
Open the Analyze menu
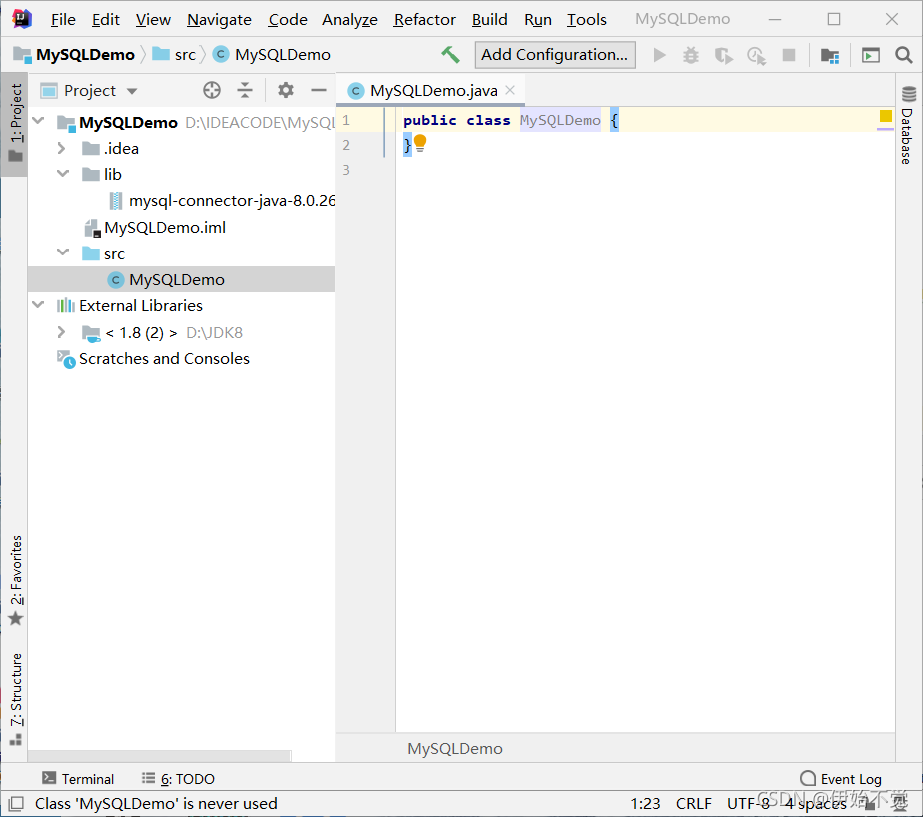(x=350, y=19)
